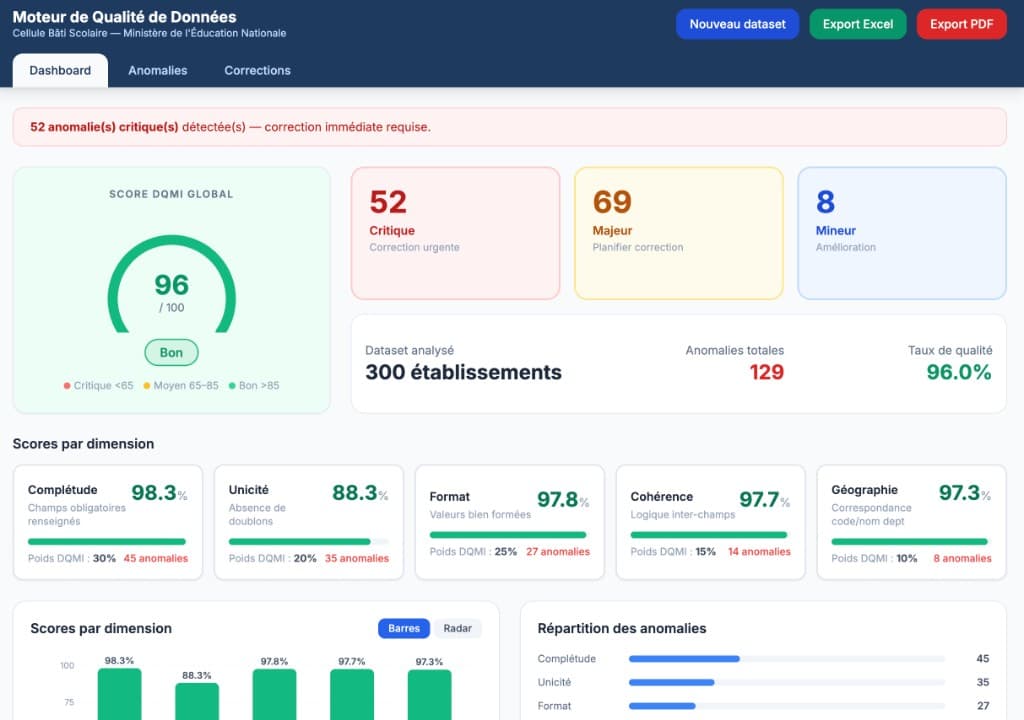
Task: Export the dashboard to PDF
Action: point(961,23)
